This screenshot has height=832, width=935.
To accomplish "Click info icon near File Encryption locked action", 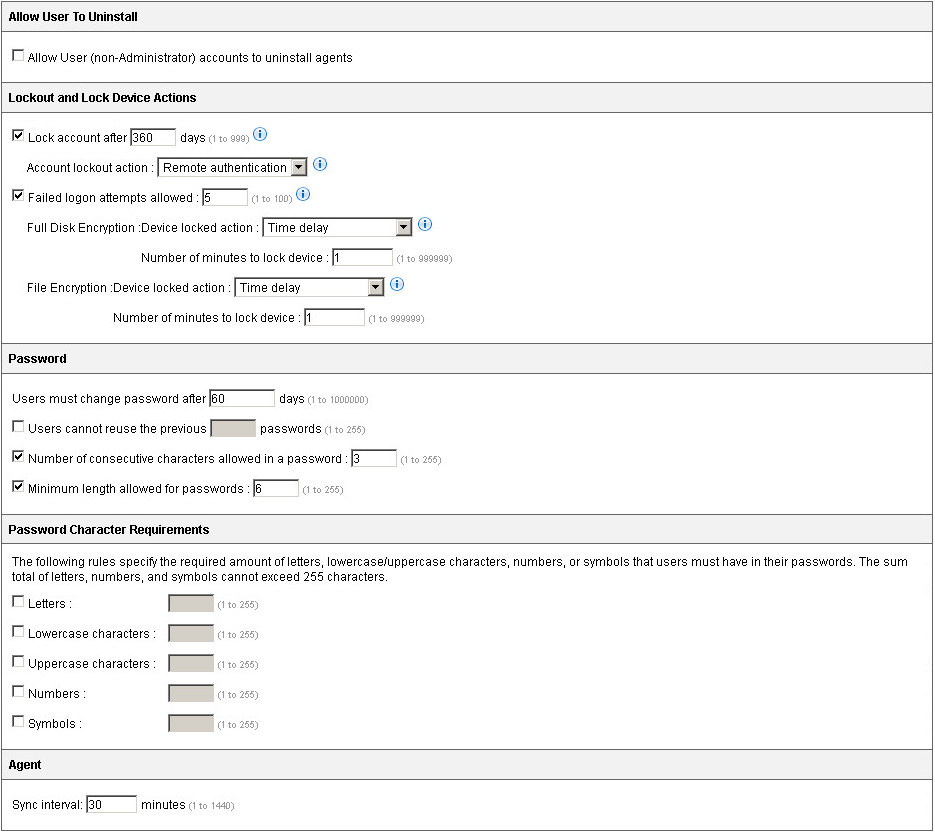I will pos(396,284).
